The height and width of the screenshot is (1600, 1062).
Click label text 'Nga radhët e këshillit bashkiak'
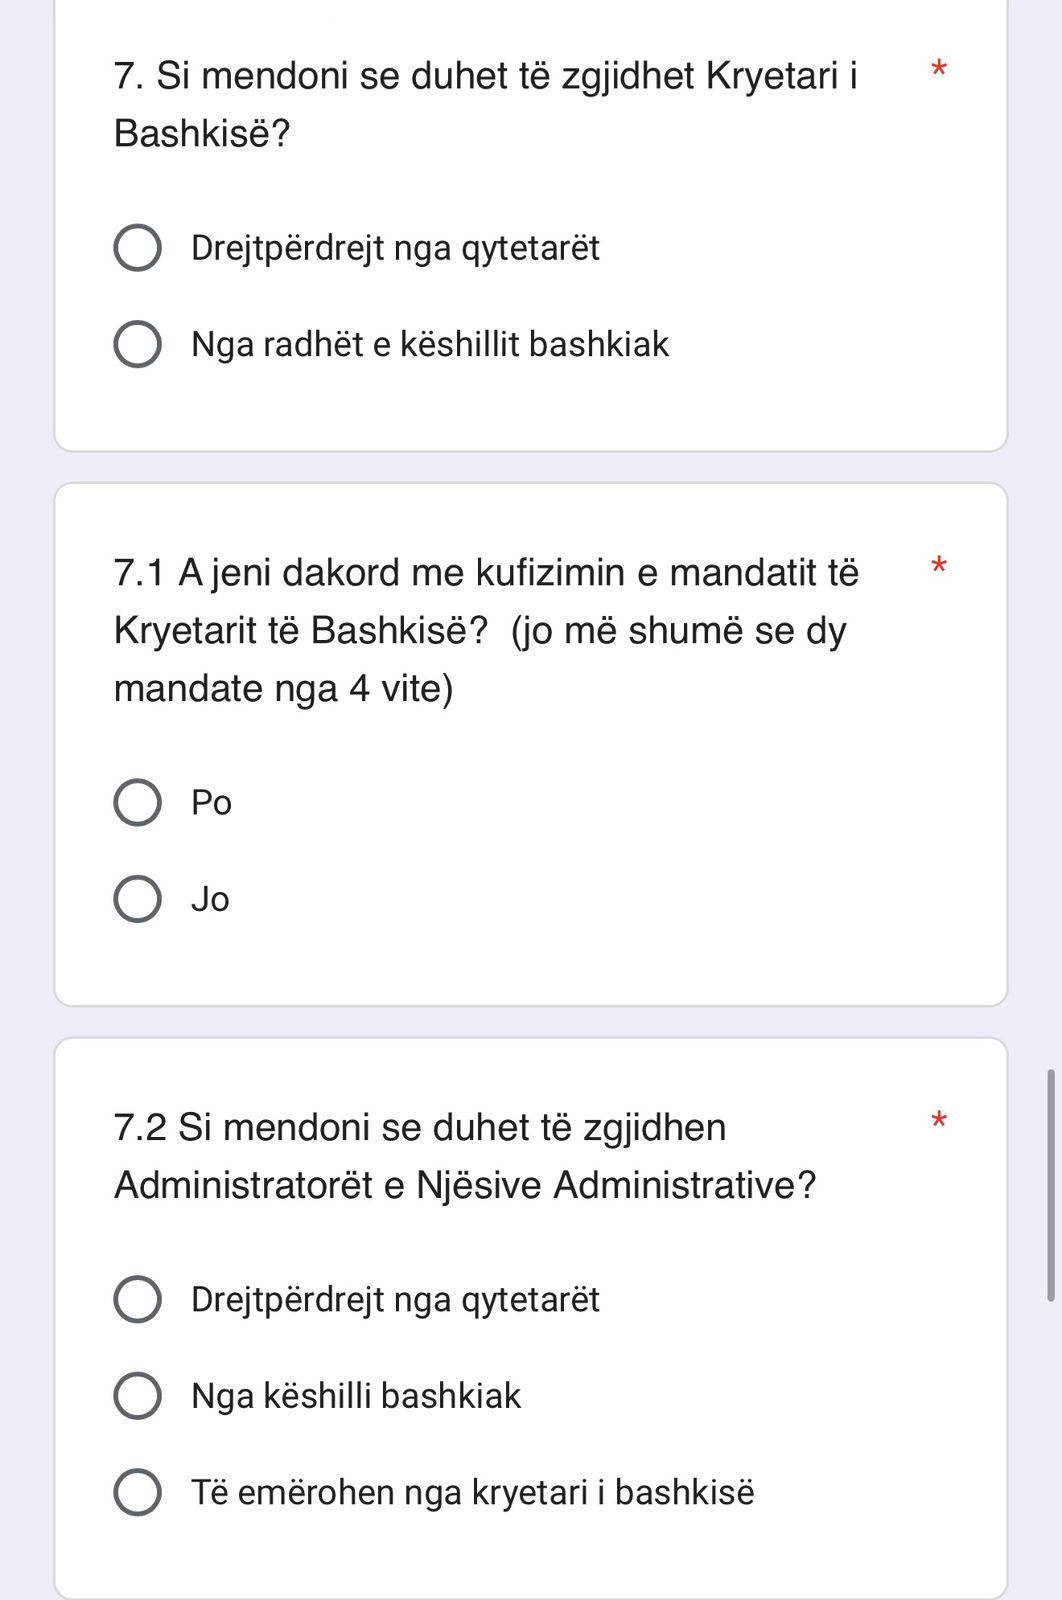[x=430, y=344]
